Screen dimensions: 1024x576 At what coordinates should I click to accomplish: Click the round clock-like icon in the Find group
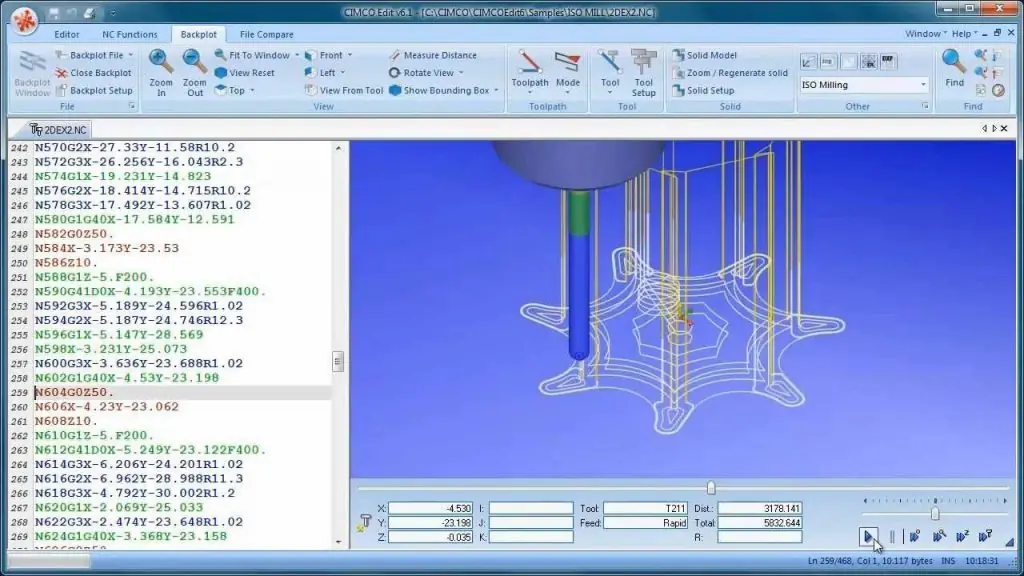pyautogui.click(x=998, y=90)
